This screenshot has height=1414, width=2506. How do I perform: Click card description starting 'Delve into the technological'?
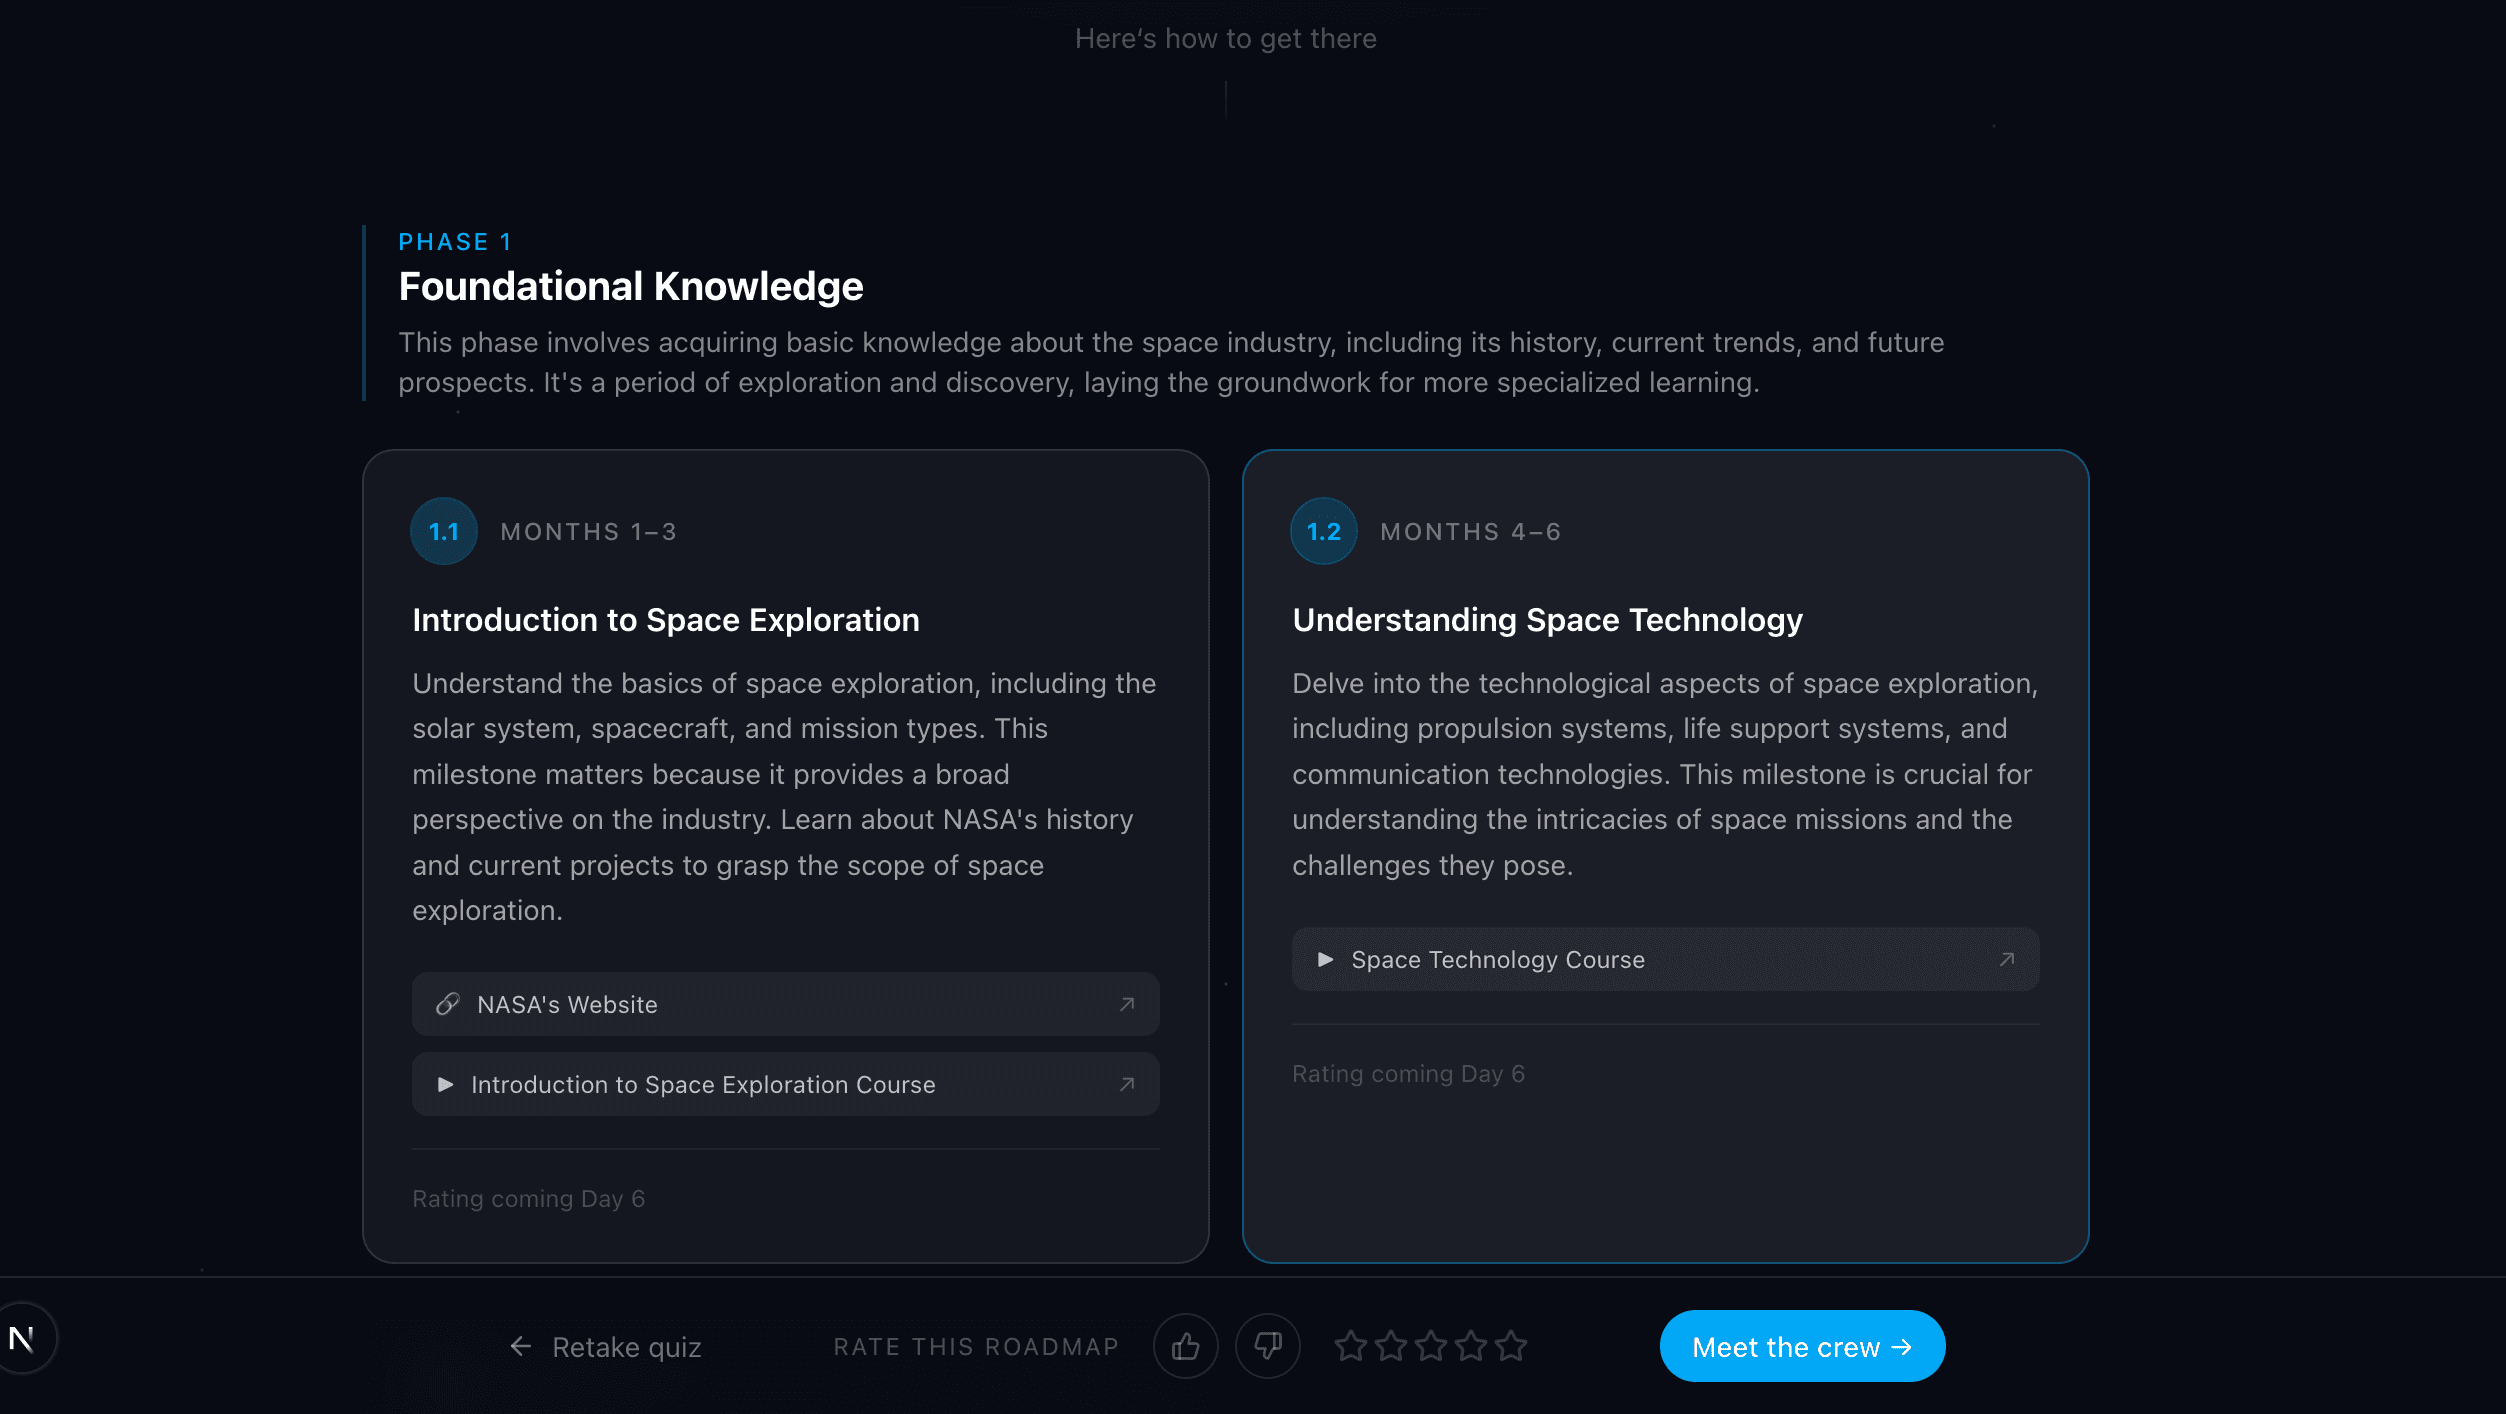pos(1665,774)
